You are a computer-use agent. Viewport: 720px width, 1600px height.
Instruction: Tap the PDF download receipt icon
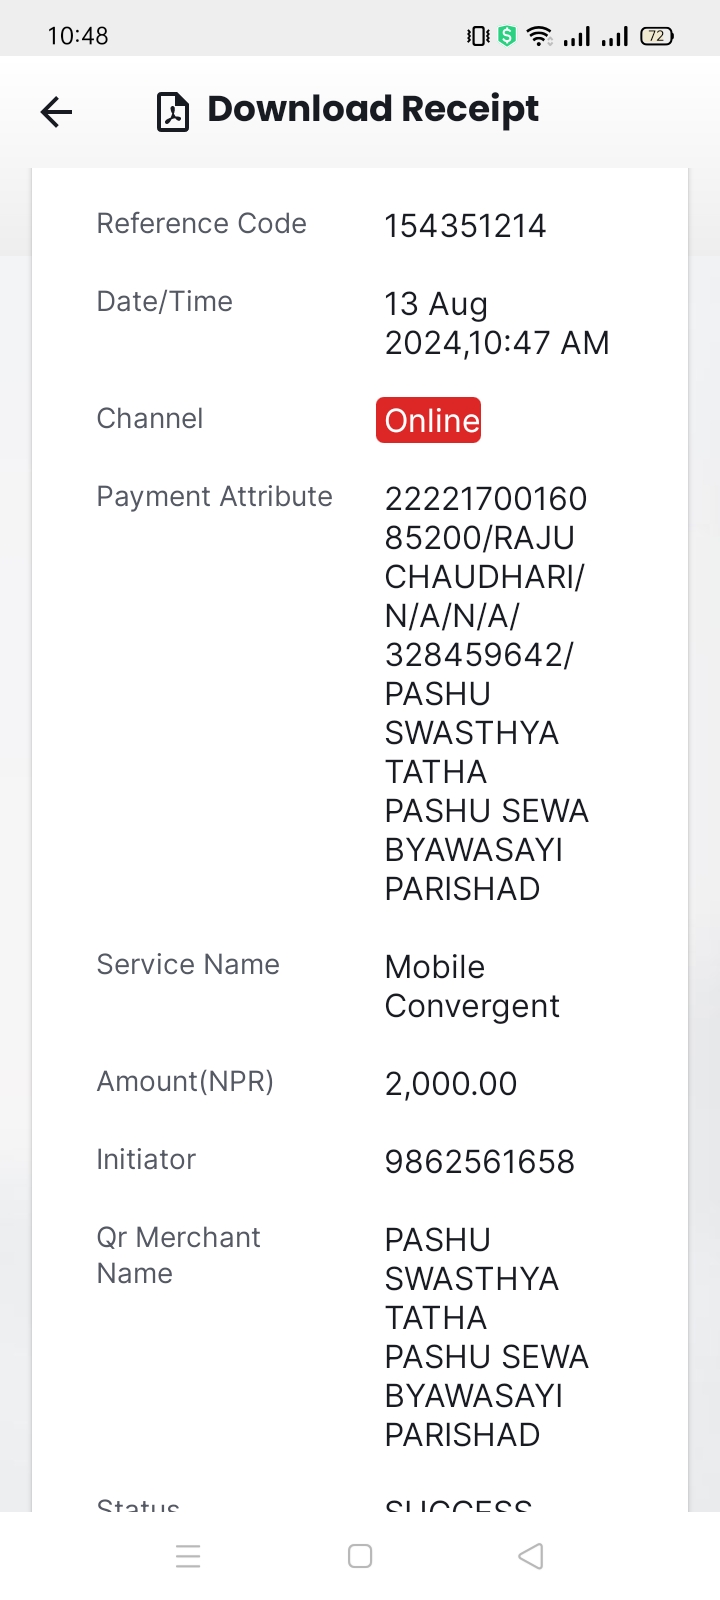coord(173,112)
